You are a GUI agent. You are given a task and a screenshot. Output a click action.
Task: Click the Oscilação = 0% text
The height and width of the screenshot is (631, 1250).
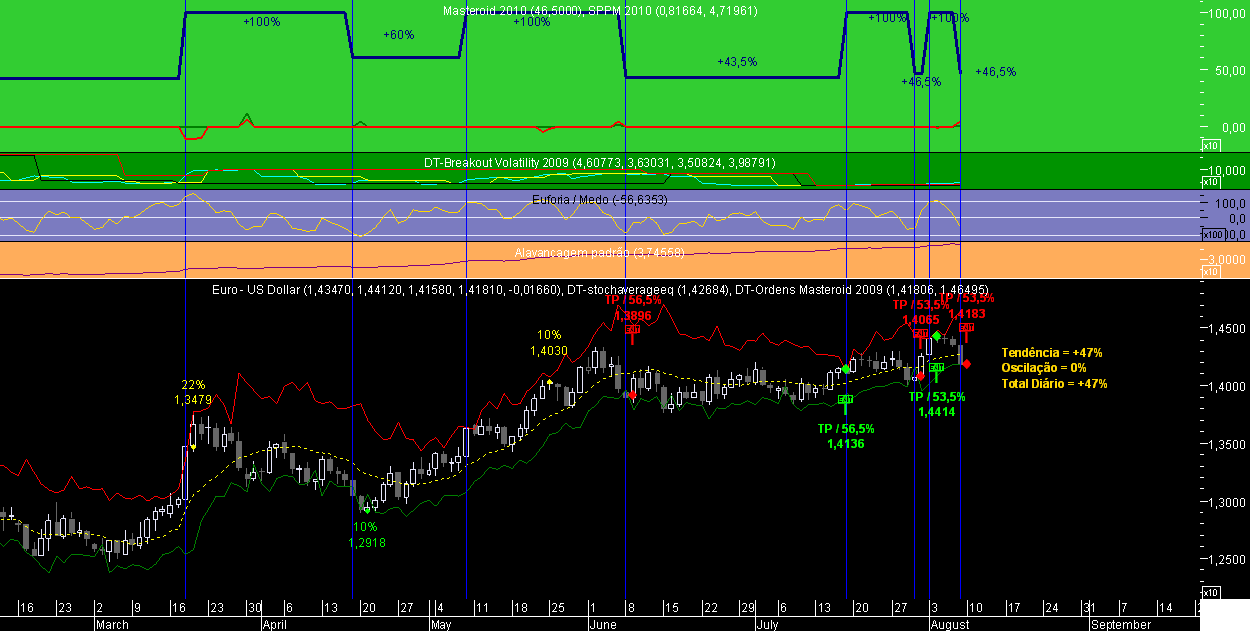coord(1043,368)
